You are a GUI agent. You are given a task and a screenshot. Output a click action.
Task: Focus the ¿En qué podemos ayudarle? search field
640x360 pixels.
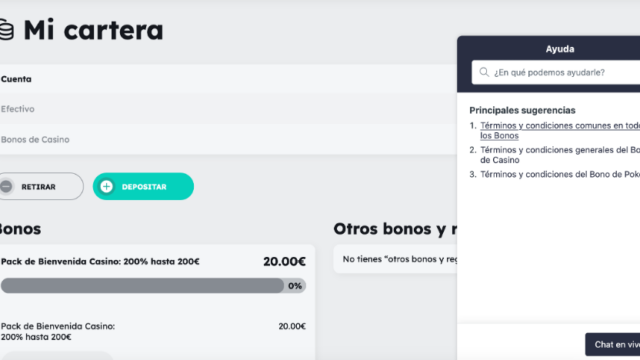click(556, 73)
